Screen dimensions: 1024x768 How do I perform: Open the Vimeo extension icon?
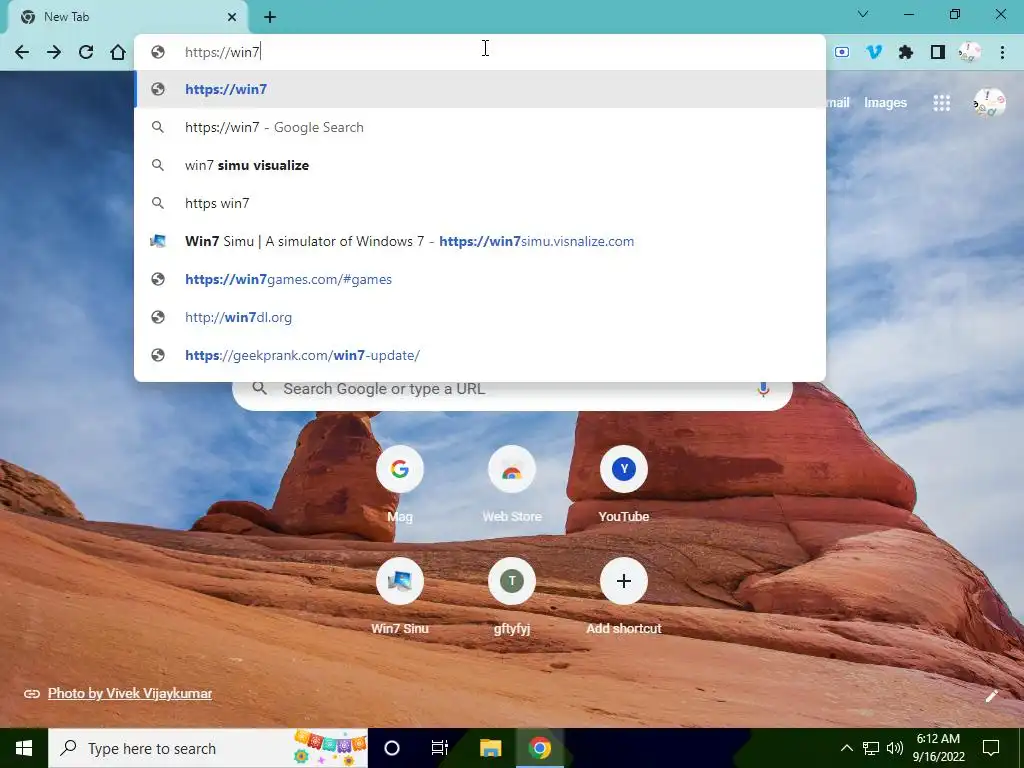(874, 52)
